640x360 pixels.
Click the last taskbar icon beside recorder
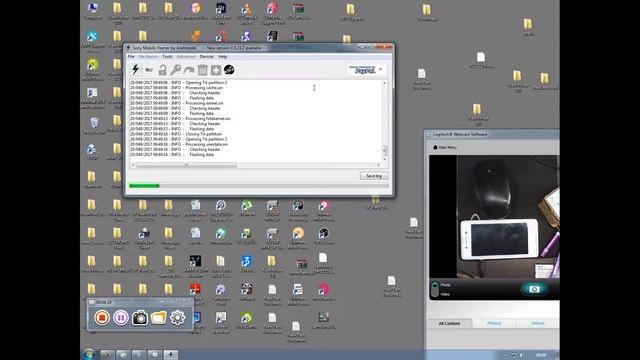coord(171,355)
